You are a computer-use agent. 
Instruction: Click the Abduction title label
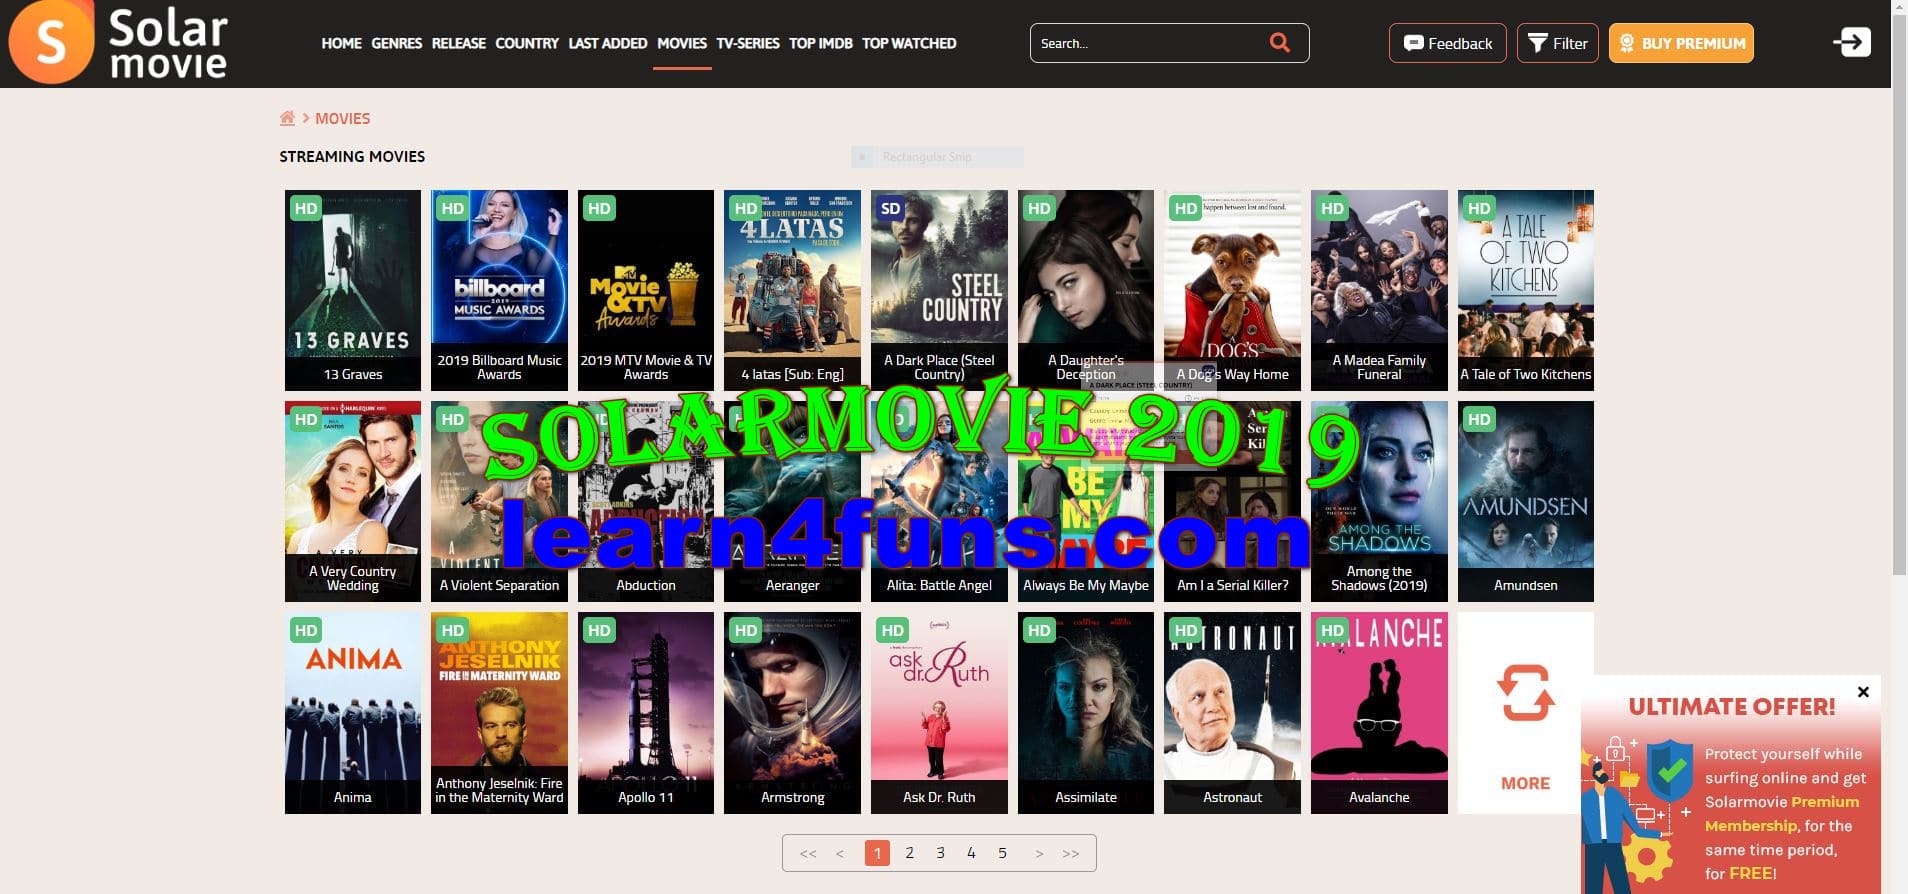point(646,585)
